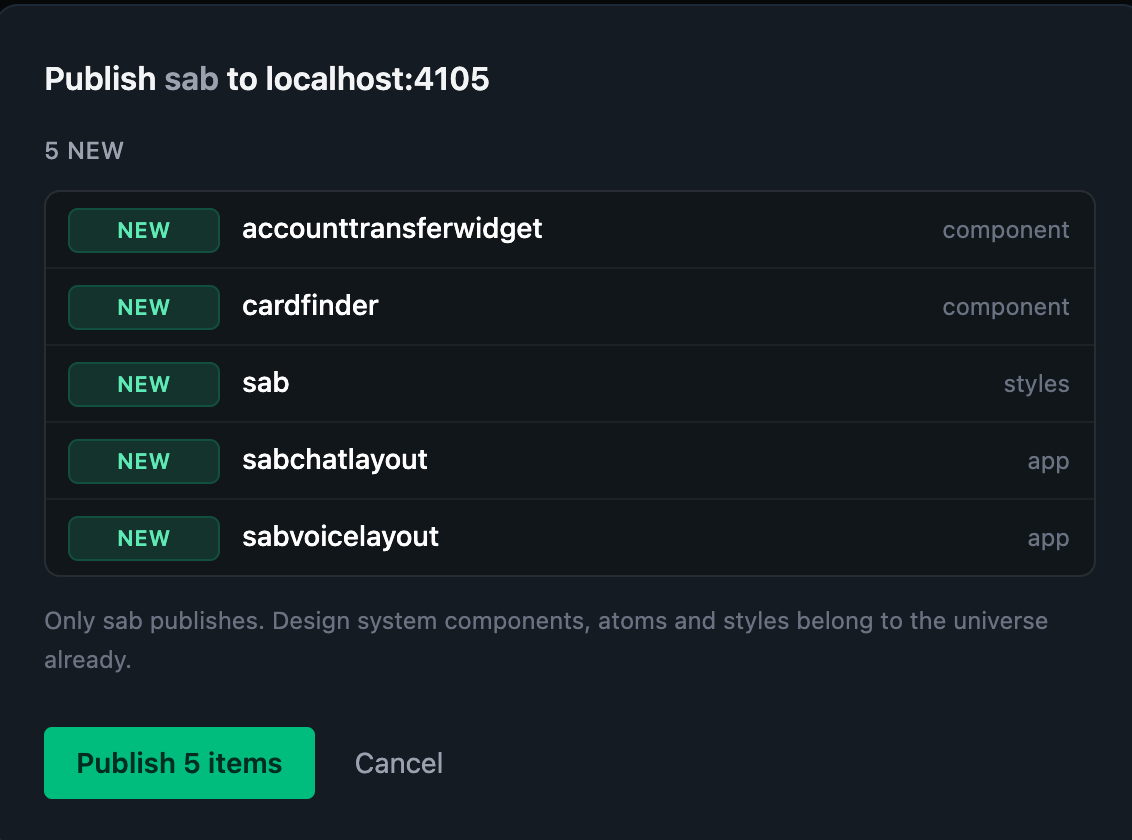
Task: Click the Publish sab to localhost:4105 title
Action: 266,79
